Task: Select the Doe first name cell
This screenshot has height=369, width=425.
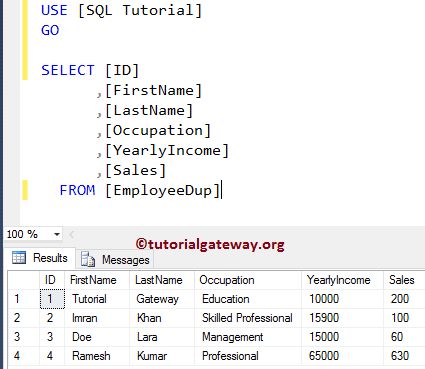Action: [x=97, y=337]
